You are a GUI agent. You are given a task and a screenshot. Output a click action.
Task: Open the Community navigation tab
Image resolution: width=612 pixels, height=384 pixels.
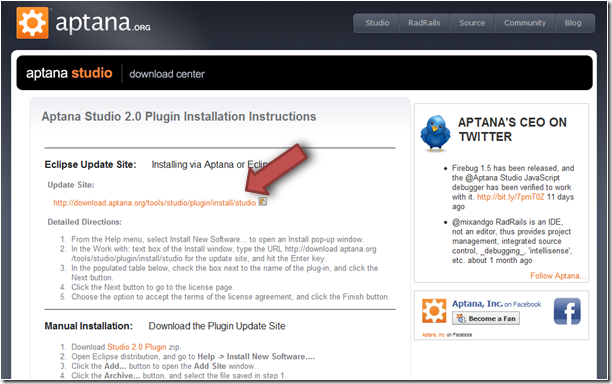click(525, 23)
